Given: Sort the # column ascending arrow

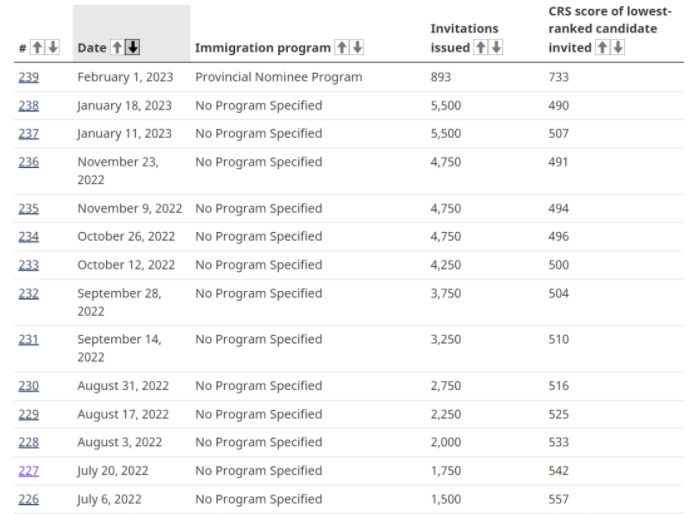Looking at the screenshot, I should [37, 47].
